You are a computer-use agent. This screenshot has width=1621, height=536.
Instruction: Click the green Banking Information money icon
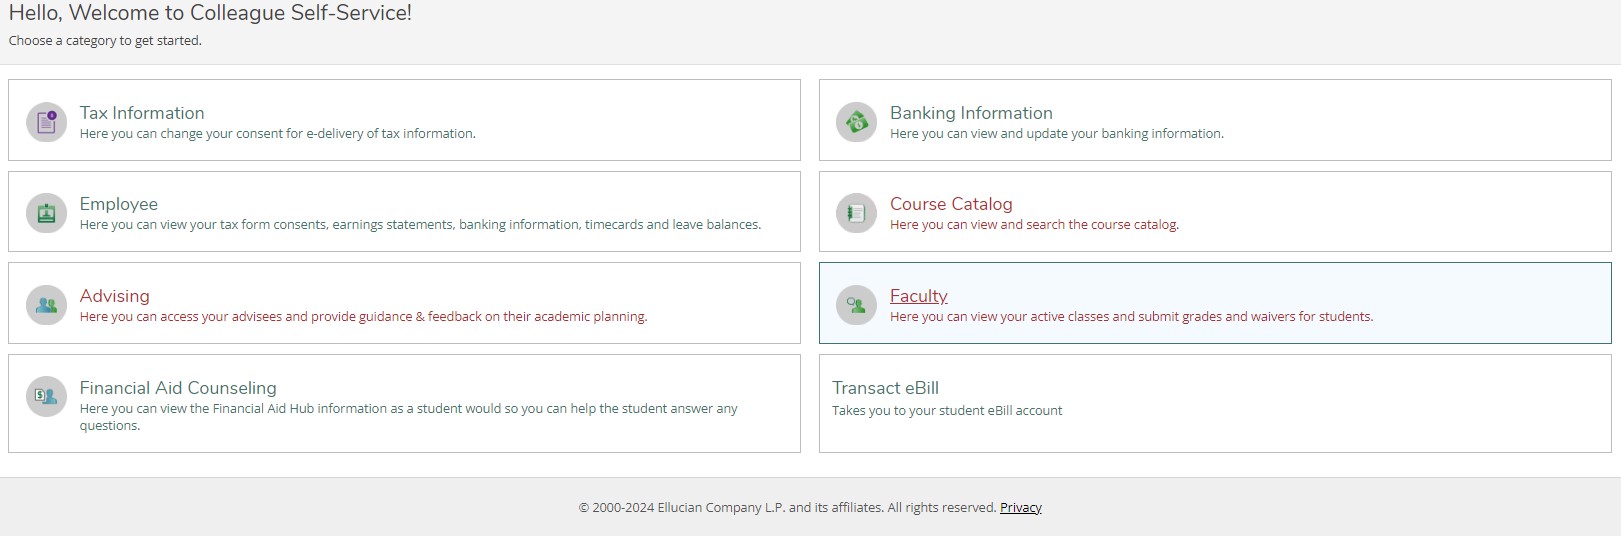pyautogui.click(x=856, y=122)
